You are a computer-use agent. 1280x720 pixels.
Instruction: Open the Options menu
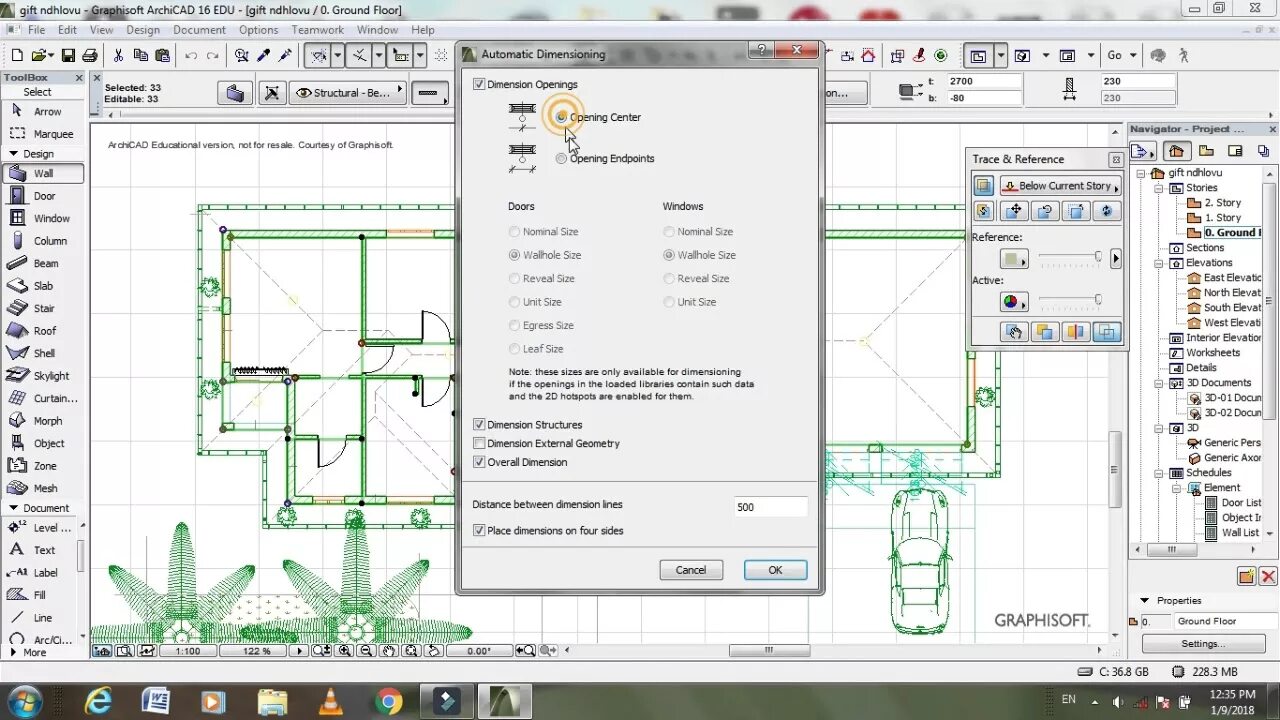258,30
